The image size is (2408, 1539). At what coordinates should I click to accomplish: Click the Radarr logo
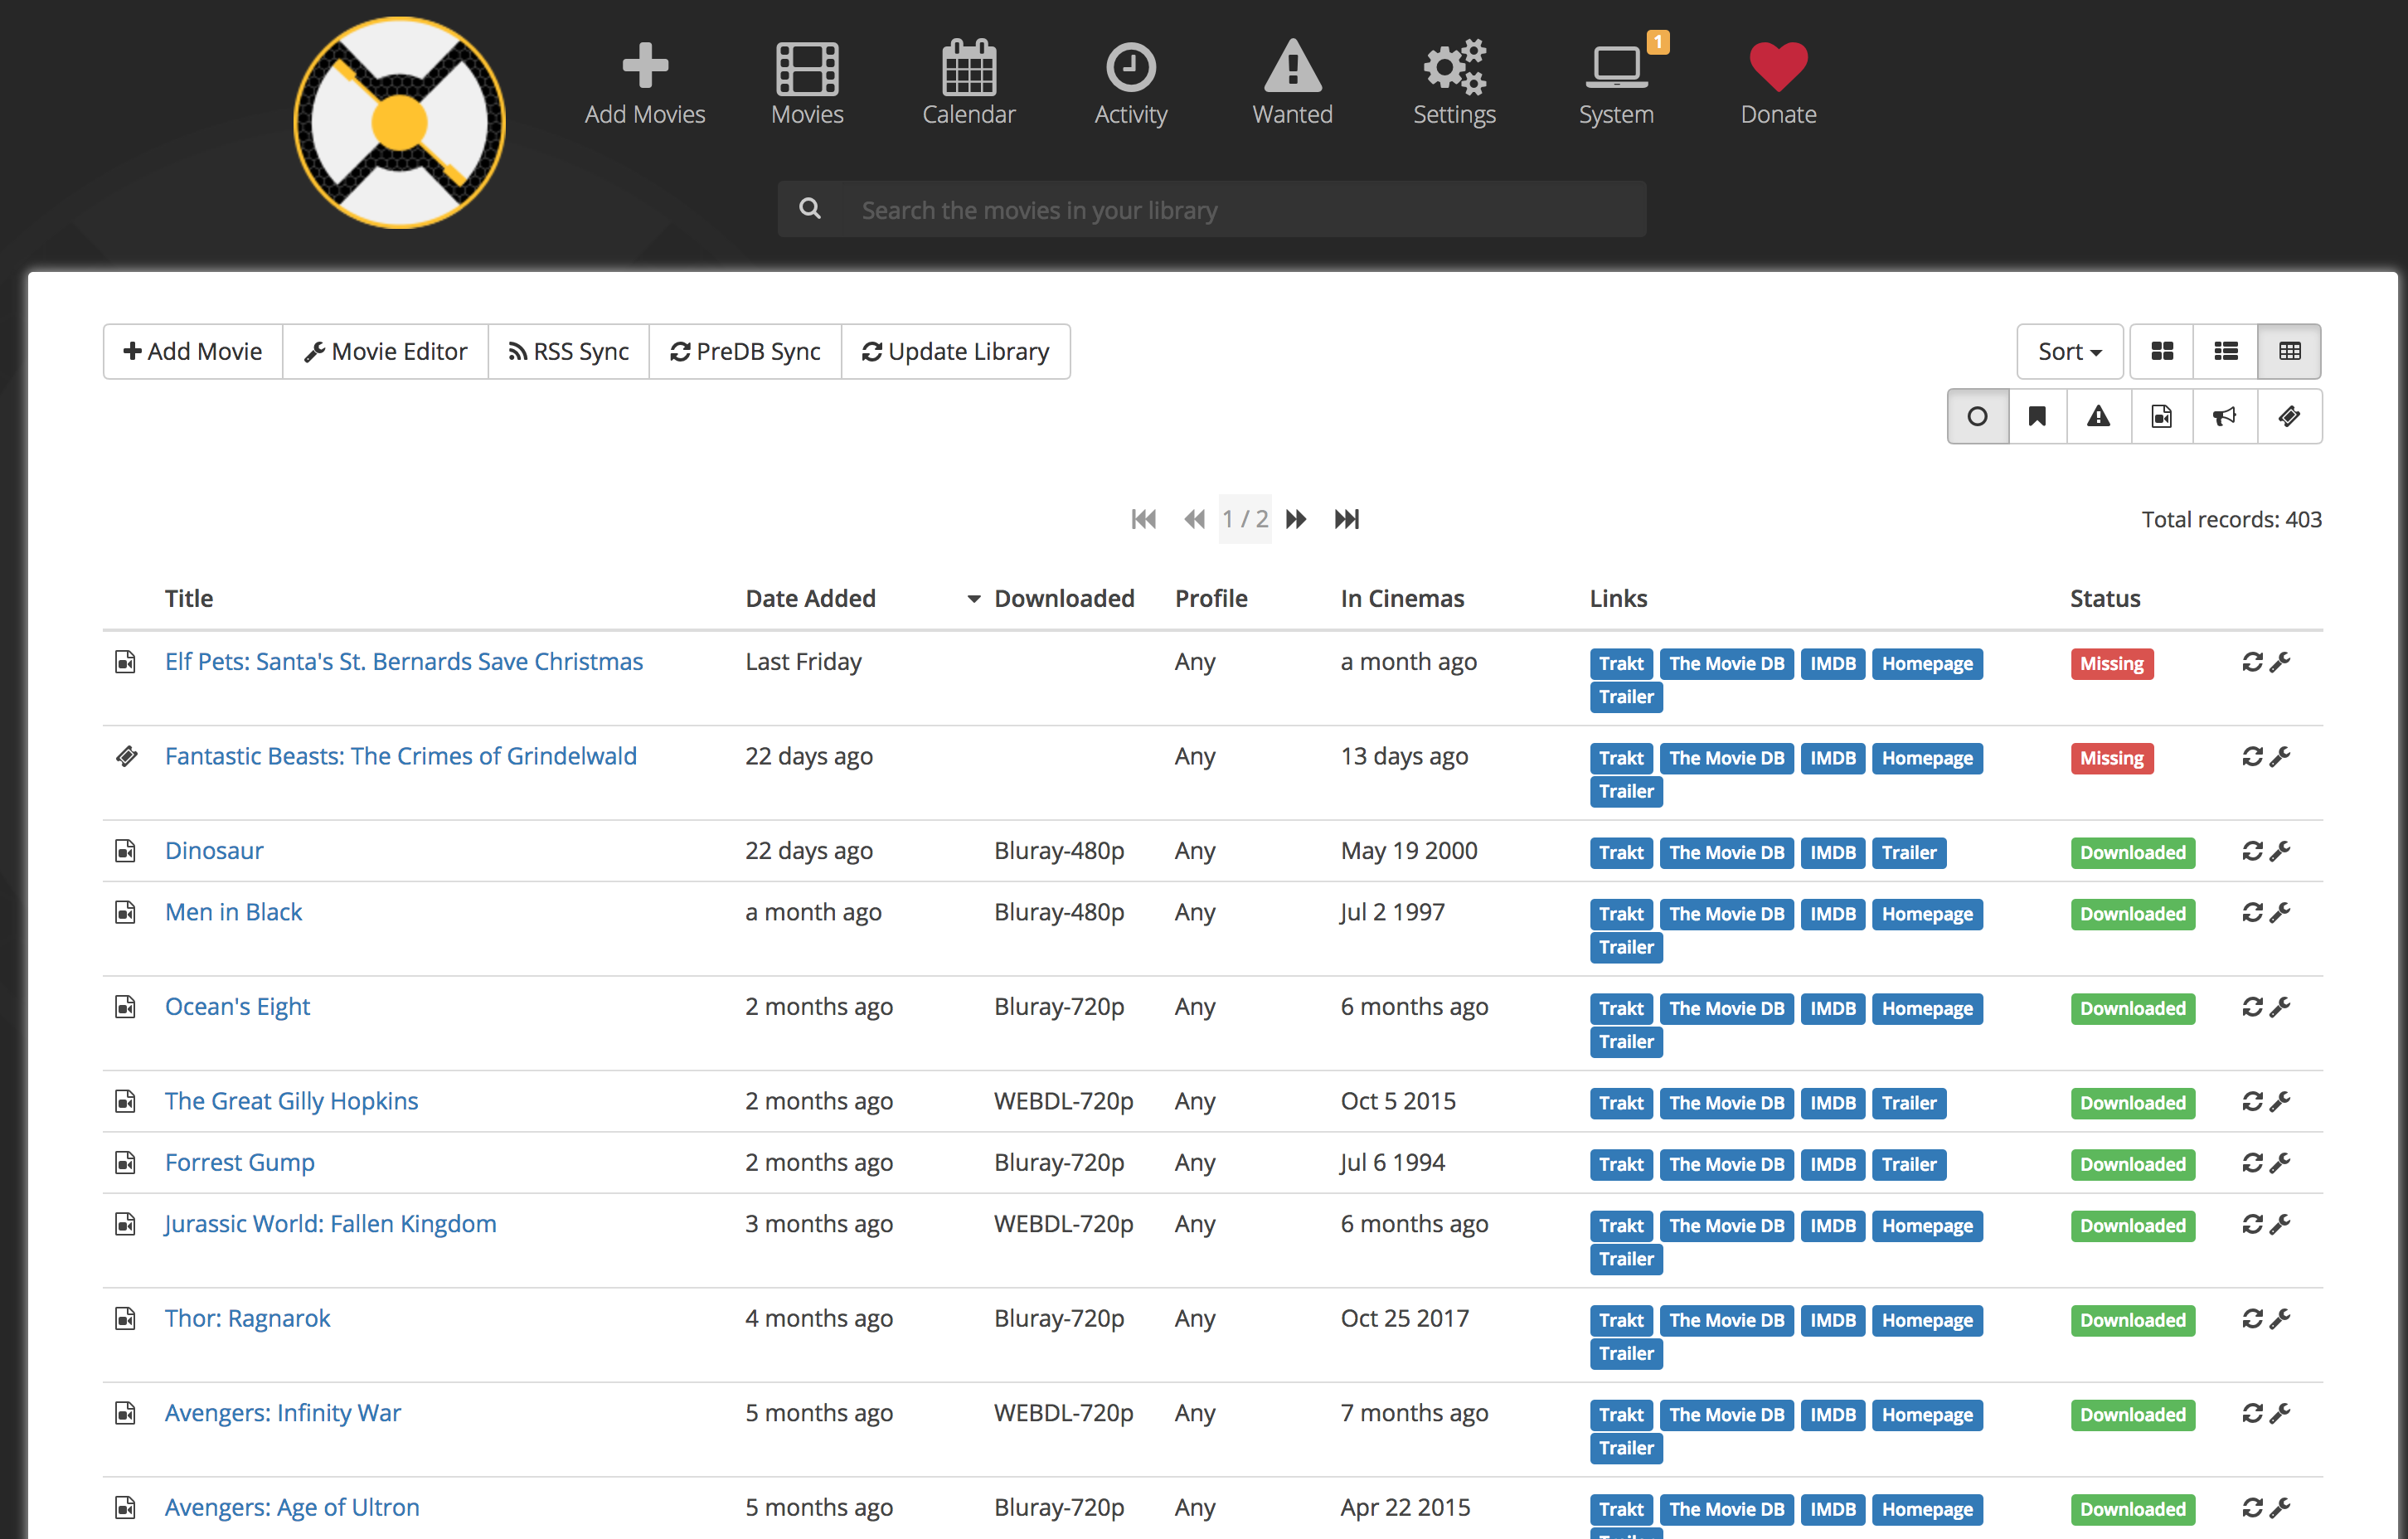(x=400, y=123)
